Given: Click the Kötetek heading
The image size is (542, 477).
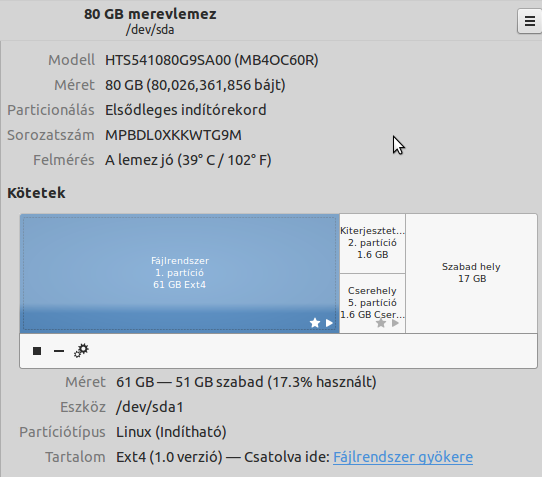Looking at the screenshot, I should 36,193.
